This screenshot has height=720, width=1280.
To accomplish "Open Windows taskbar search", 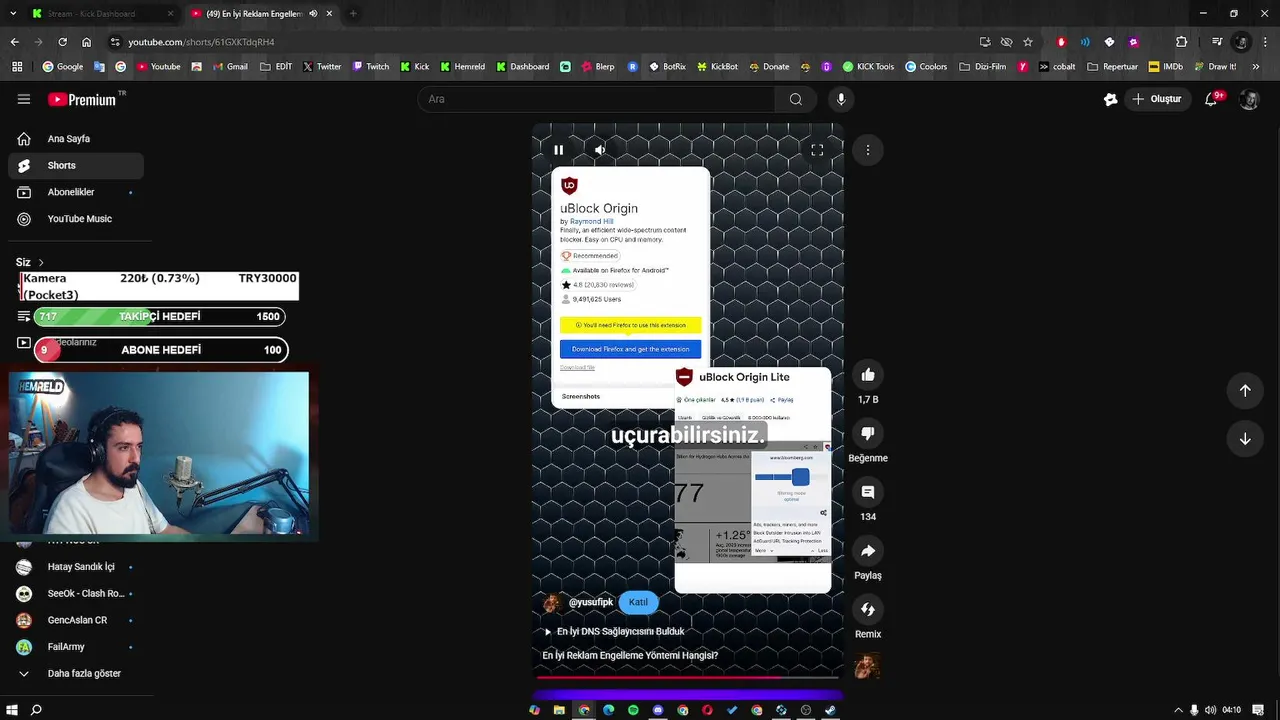I will pos(36,710).
